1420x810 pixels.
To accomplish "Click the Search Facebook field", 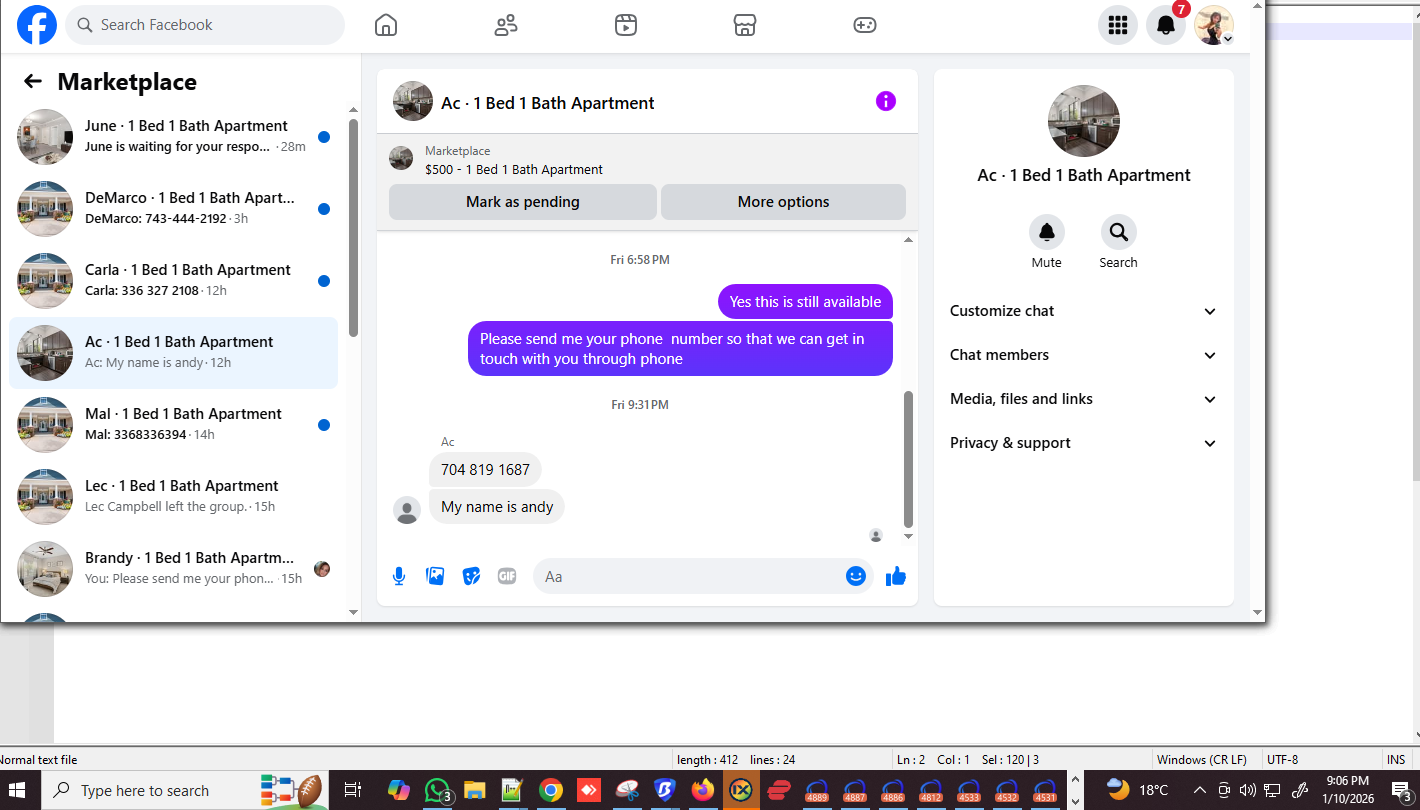I will tap(205, 25).
